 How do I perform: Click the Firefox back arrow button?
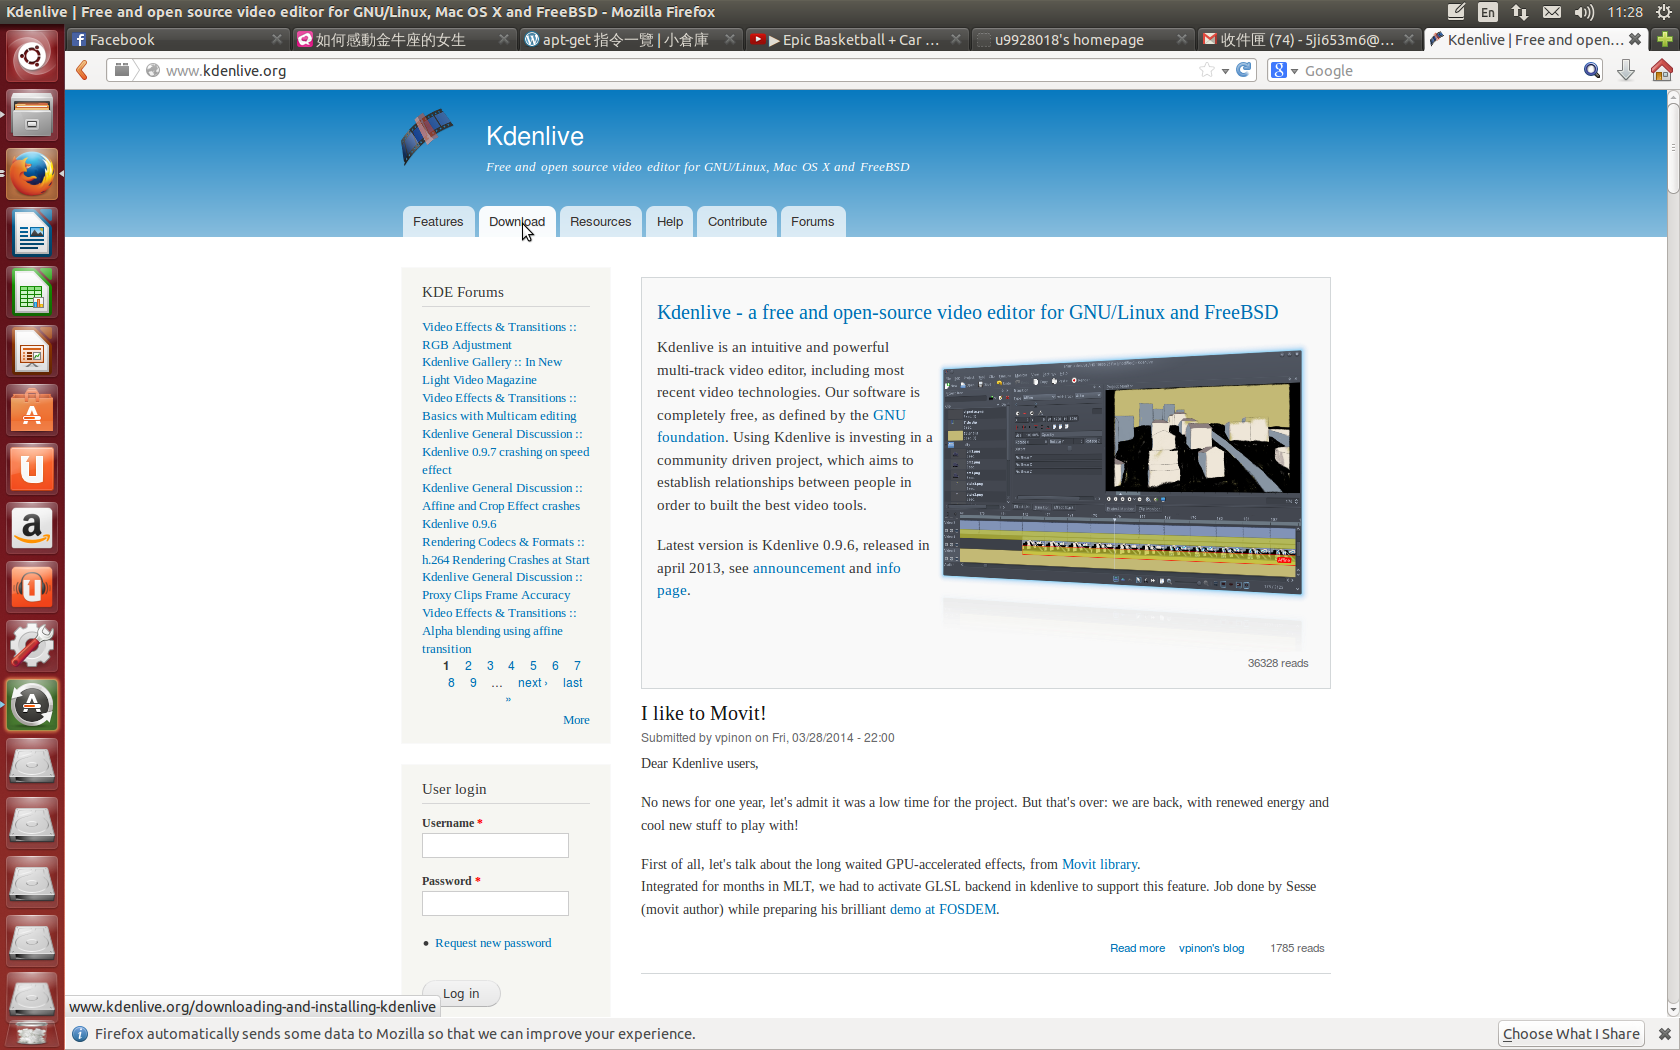click(82, 70)
